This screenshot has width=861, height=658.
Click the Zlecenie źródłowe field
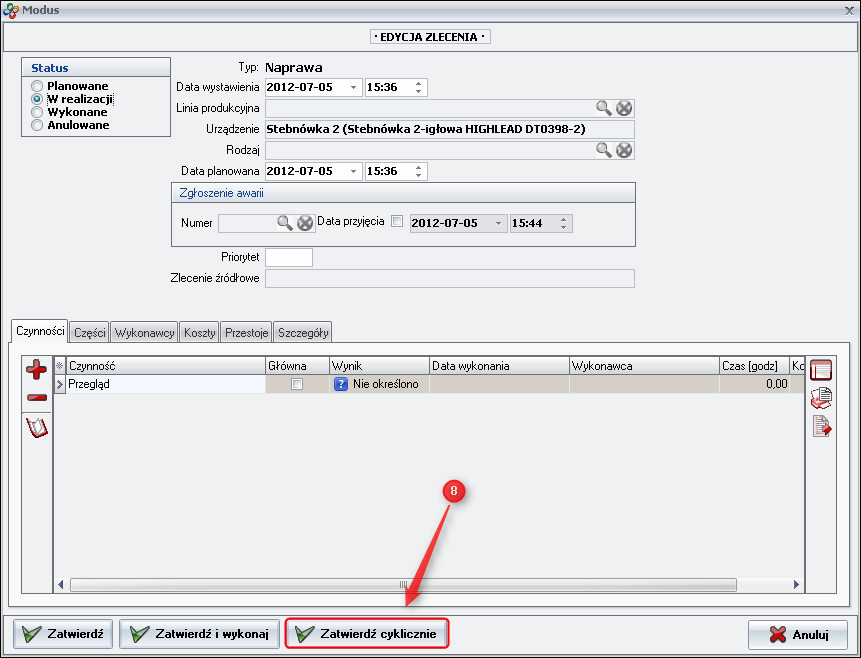(x=450, y=278)
